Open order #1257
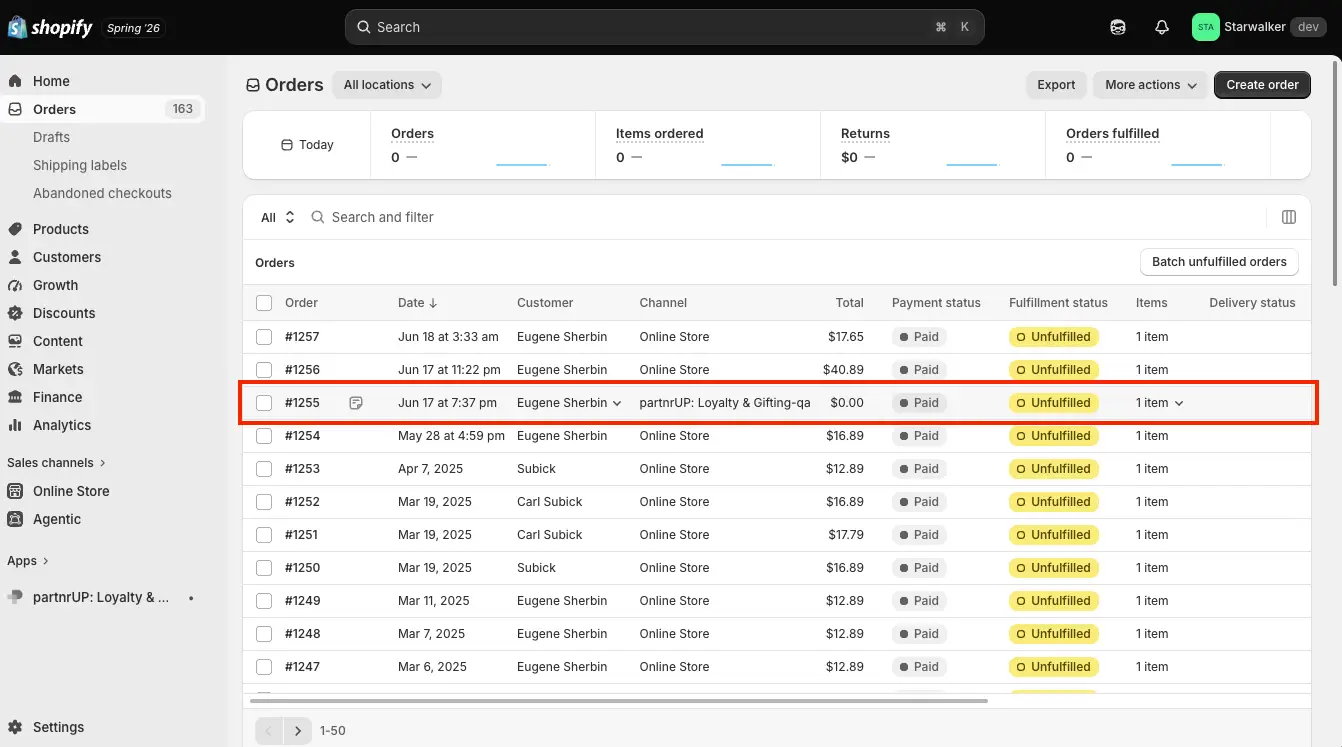Image resolution: width=1342 pixels, height=747 pixels. [x=302, y=337]
